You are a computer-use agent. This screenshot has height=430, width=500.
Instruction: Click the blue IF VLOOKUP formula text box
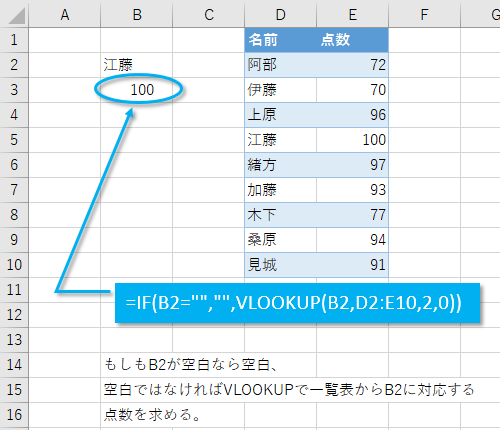[297, 303]
